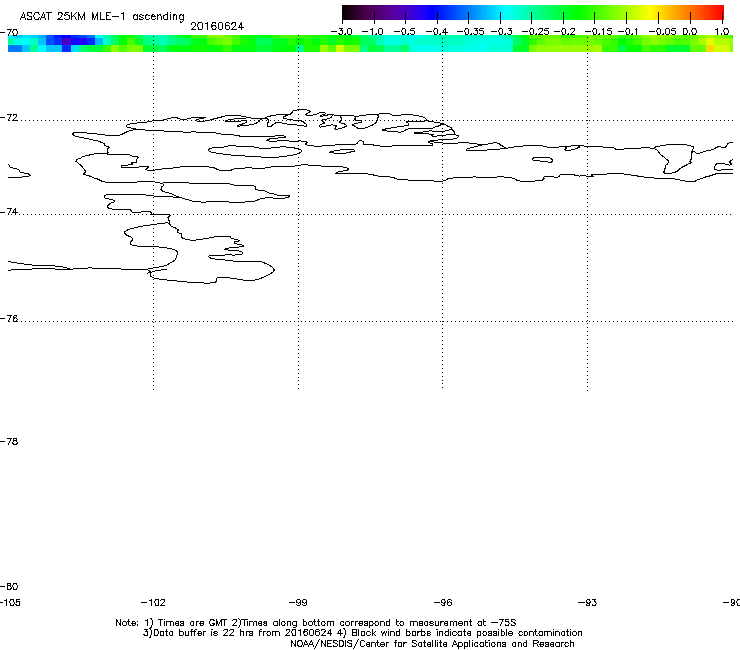This screenshot has width=740, height=650.
Task: Click the latitude label -80
Action: (9, 587)
